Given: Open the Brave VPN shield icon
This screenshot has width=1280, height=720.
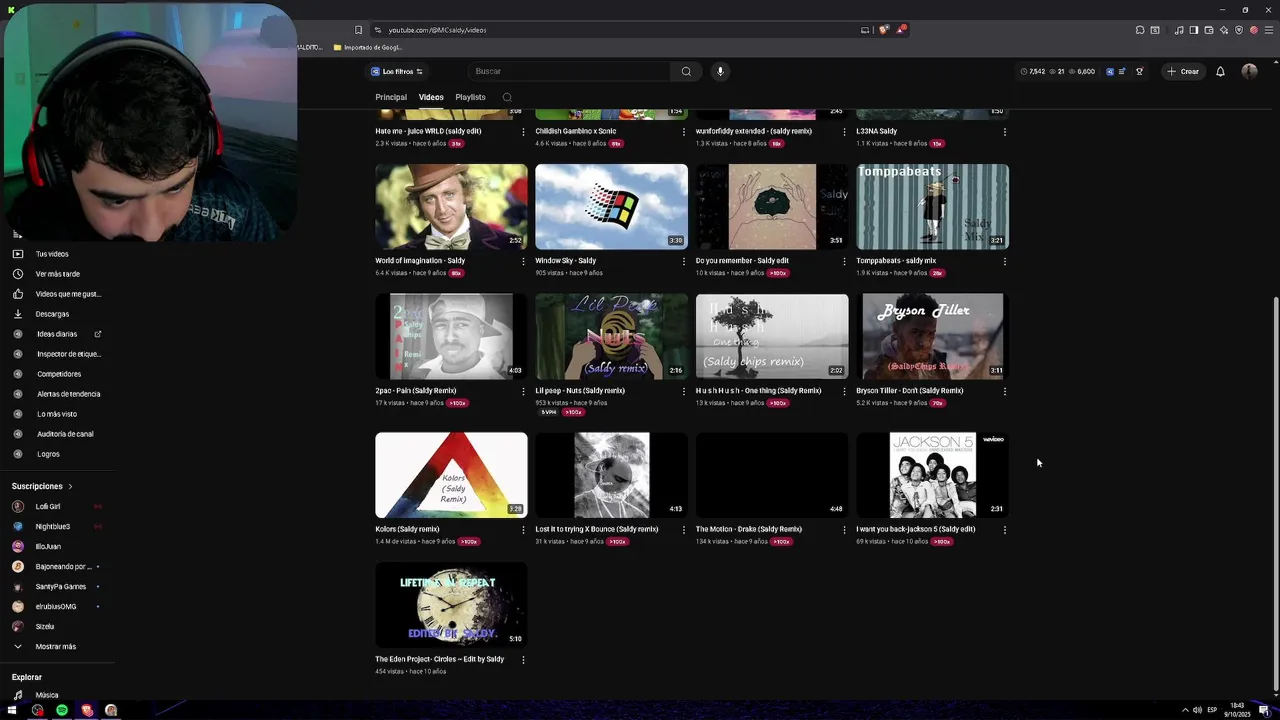Looking at the screenshot, I should pyautogui.click(x=1239, y=30).
